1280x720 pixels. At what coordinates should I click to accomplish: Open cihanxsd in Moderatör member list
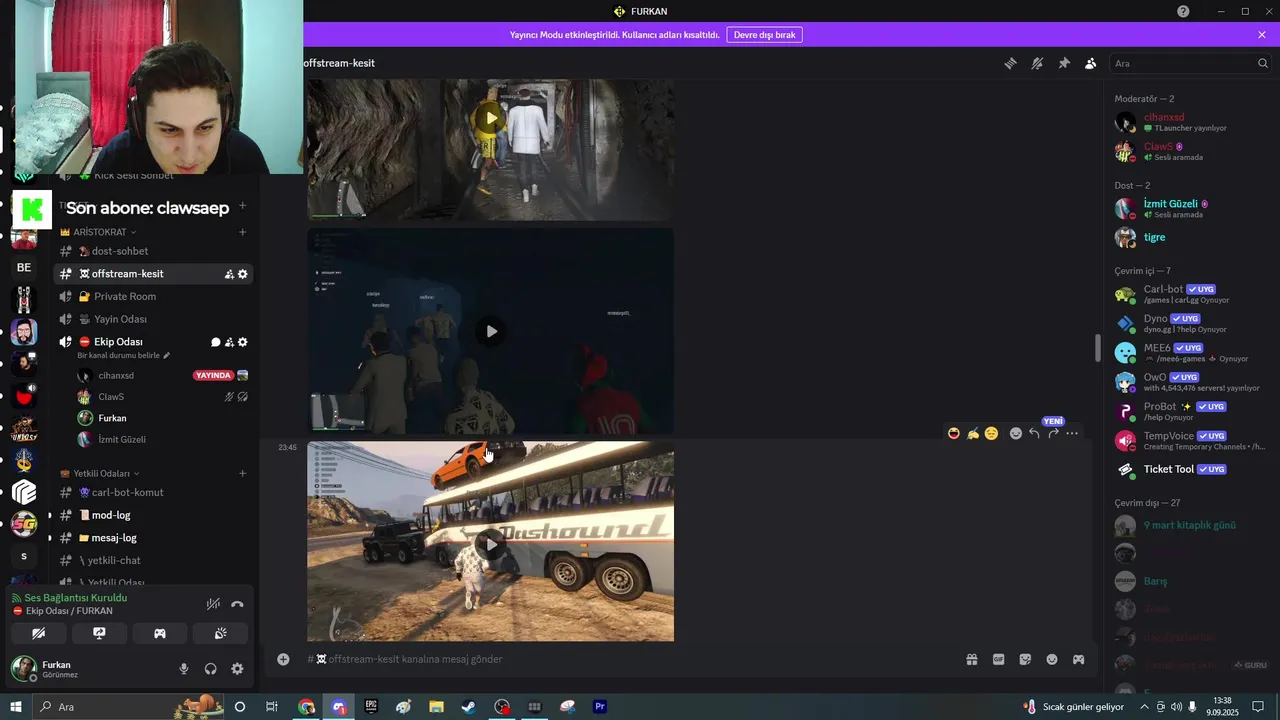pyautogui.click(x=1190, y=122)
